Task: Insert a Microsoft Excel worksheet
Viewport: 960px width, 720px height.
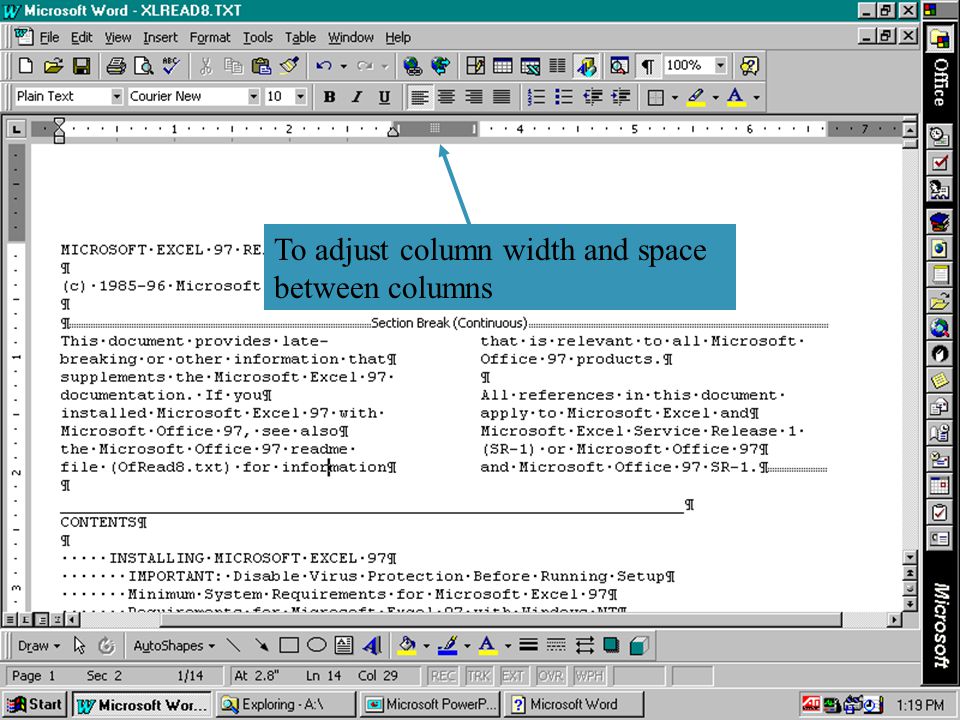Action: coord(530,66)
